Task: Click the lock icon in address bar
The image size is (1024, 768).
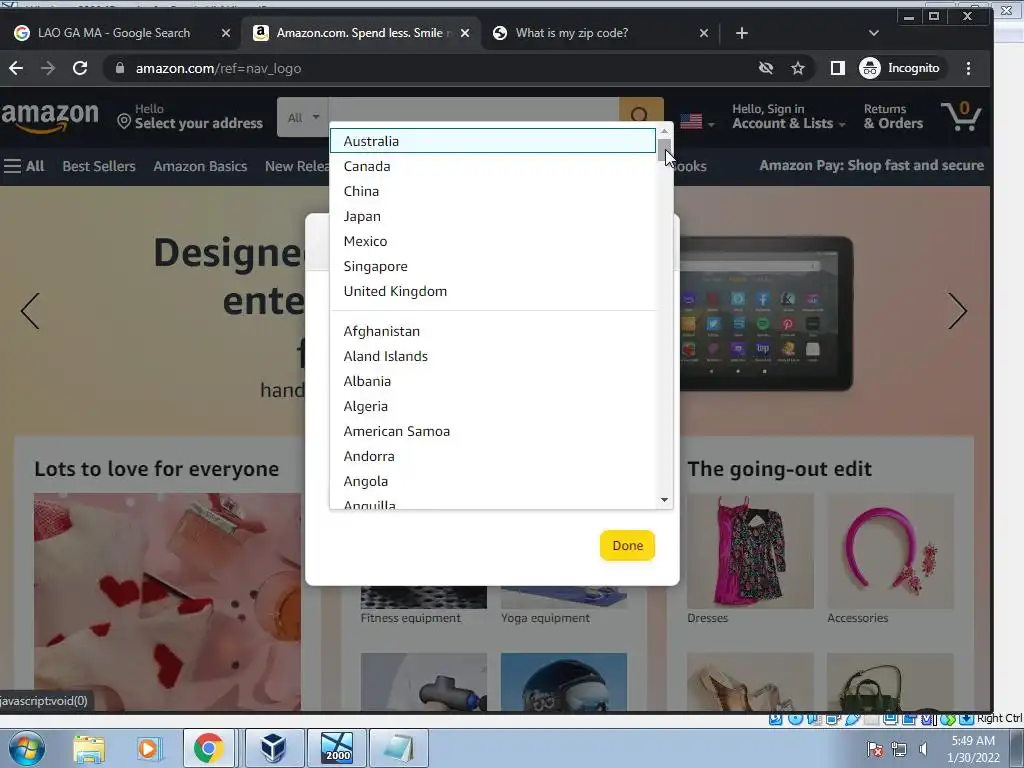Action: point(120,68)
